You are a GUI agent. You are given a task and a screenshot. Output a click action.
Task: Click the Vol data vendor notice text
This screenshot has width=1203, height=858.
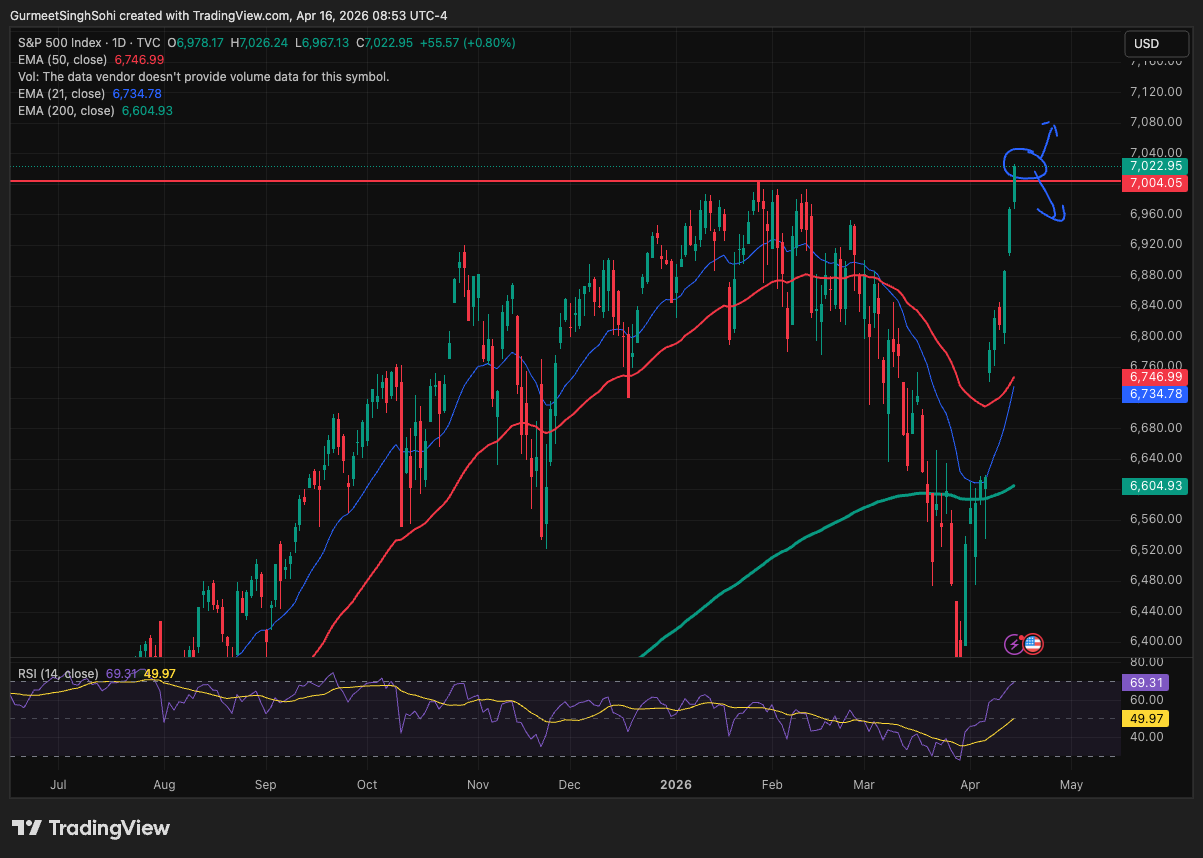204,77
